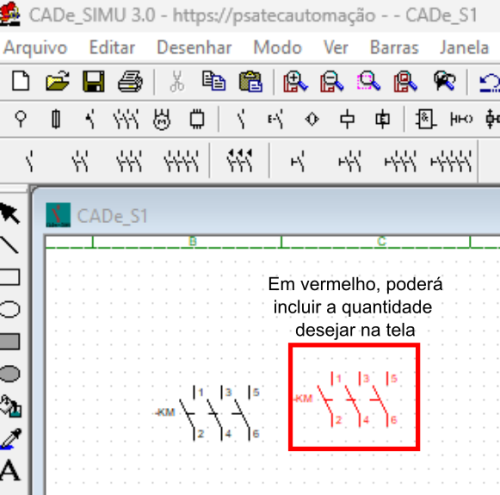This screenshot has height=495, width=500.
Task: Select the single-pole contact symbol
Action: point(30,161)
